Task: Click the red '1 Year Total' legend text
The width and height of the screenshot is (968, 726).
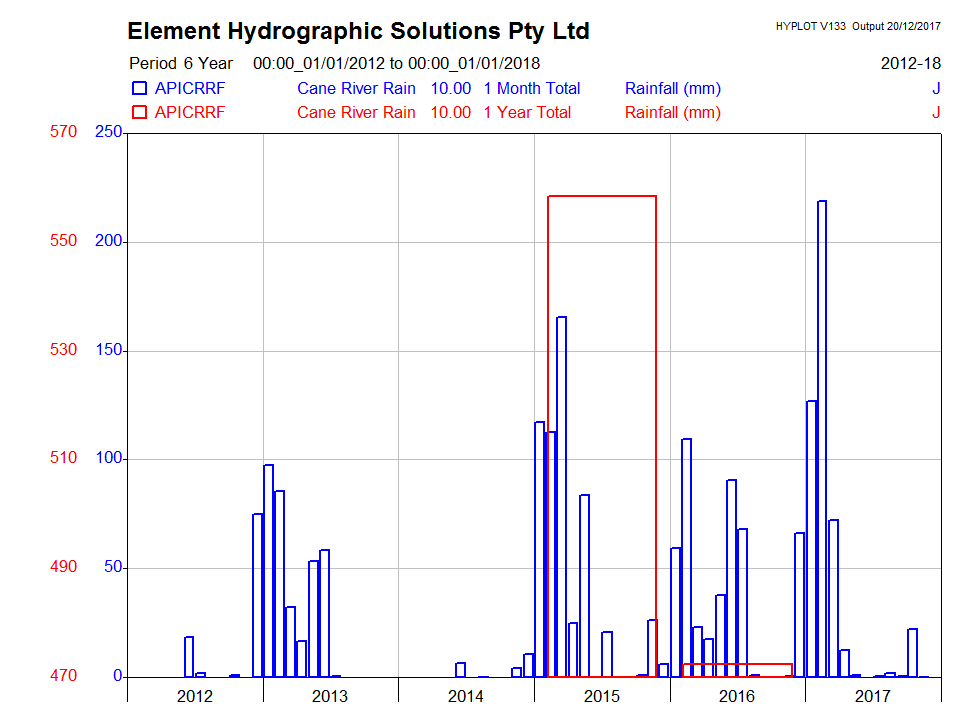Action: click(527, 113)
